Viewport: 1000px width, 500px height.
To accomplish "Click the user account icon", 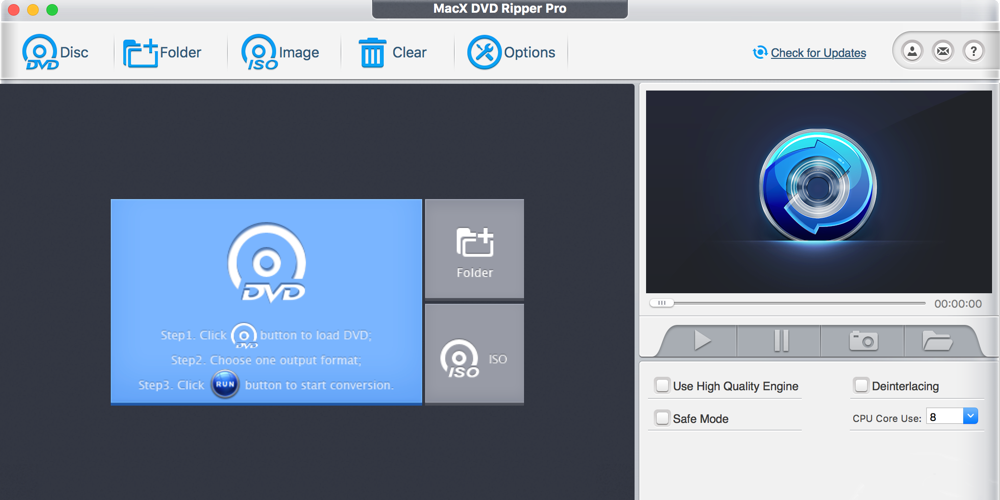I will tap(912, 51).
